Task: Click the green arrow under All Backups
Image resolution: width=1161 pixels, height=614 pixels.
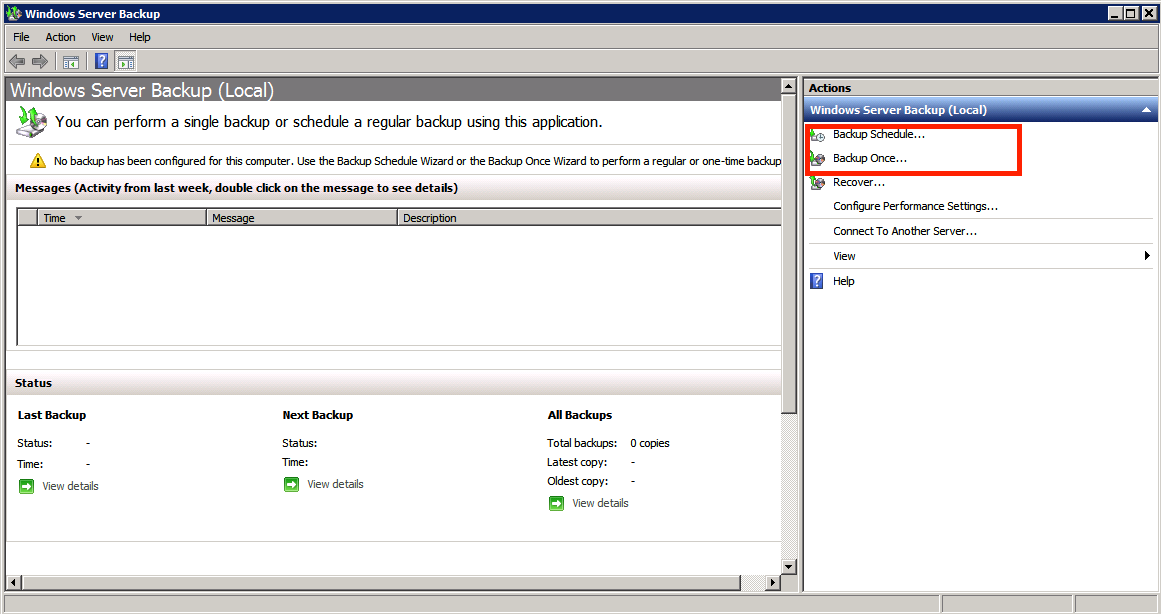Action: click(557, 504)
